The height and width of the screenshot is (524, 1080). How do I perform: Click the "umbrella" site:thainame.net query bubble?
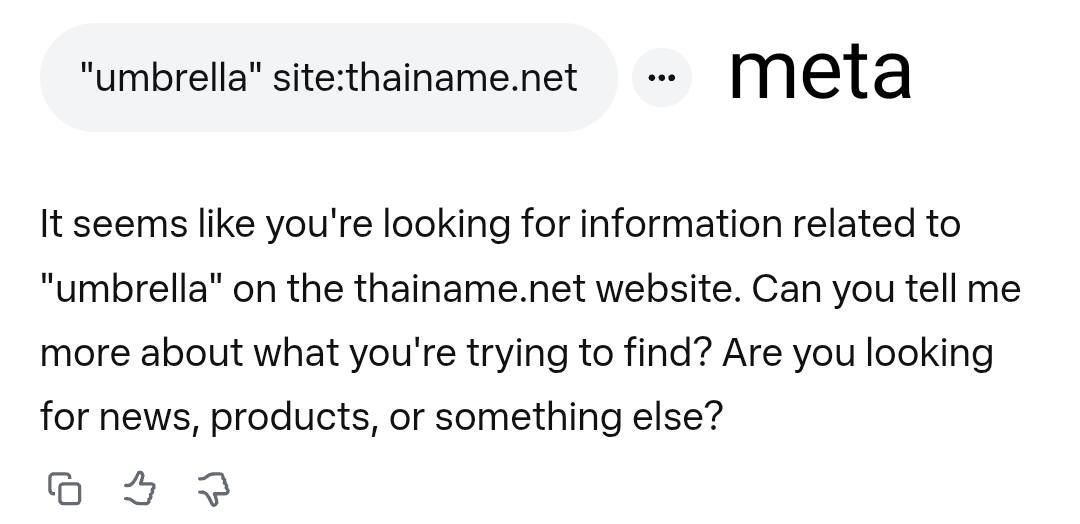click(x=328, y=78)
